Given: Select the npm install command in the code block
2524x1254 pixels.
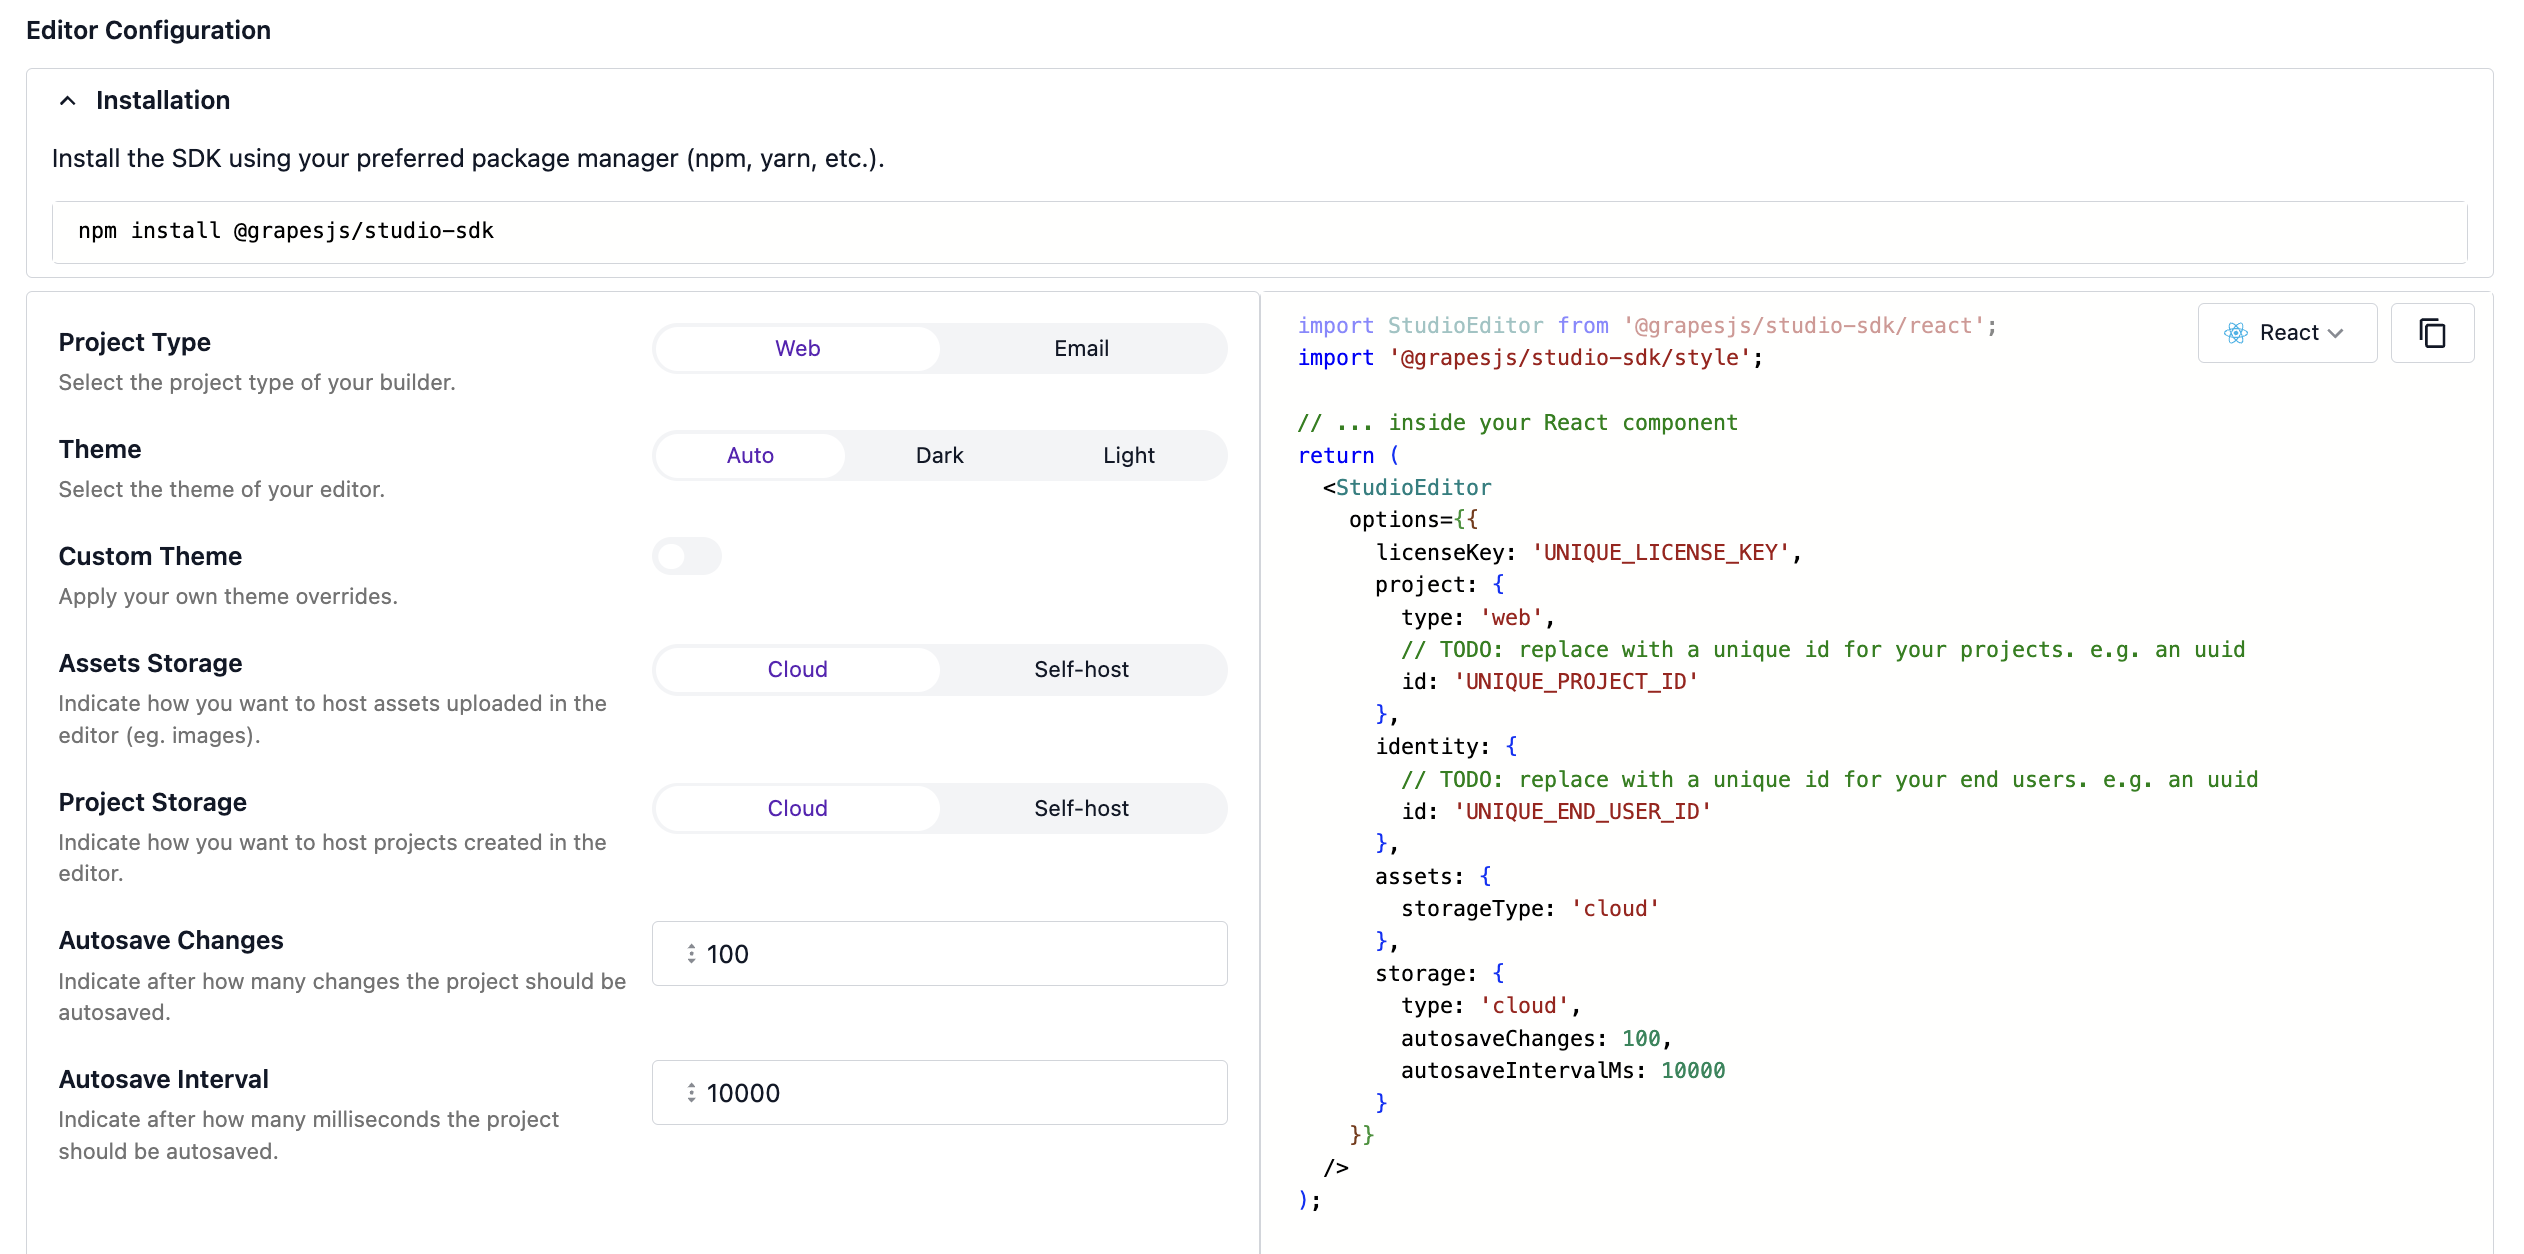Looking at the screenshot, I should [287, 231].
